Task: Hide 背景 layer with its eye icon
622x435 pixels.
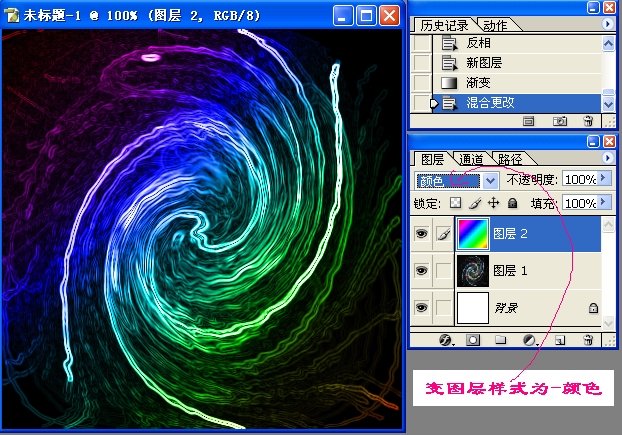Action: [421, 308]
